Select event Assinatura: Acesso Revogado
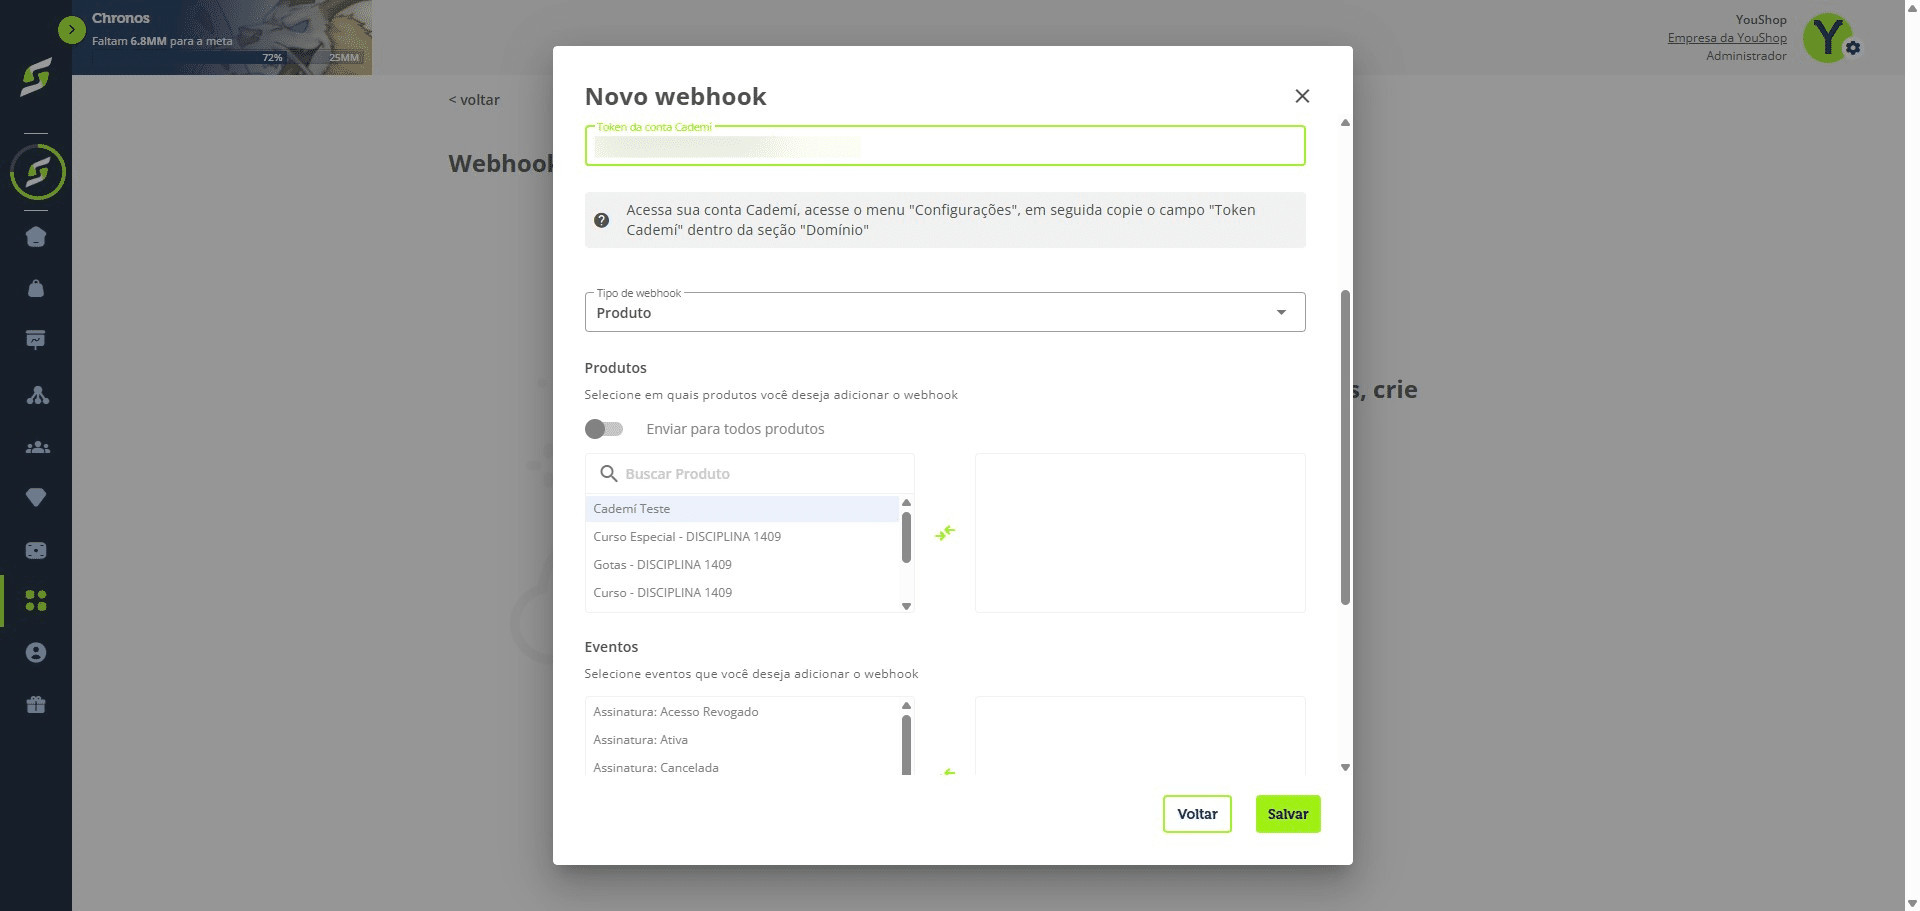Image resolution: width=1920 pixels, height=911 pixels. click(x=742, y=712)
